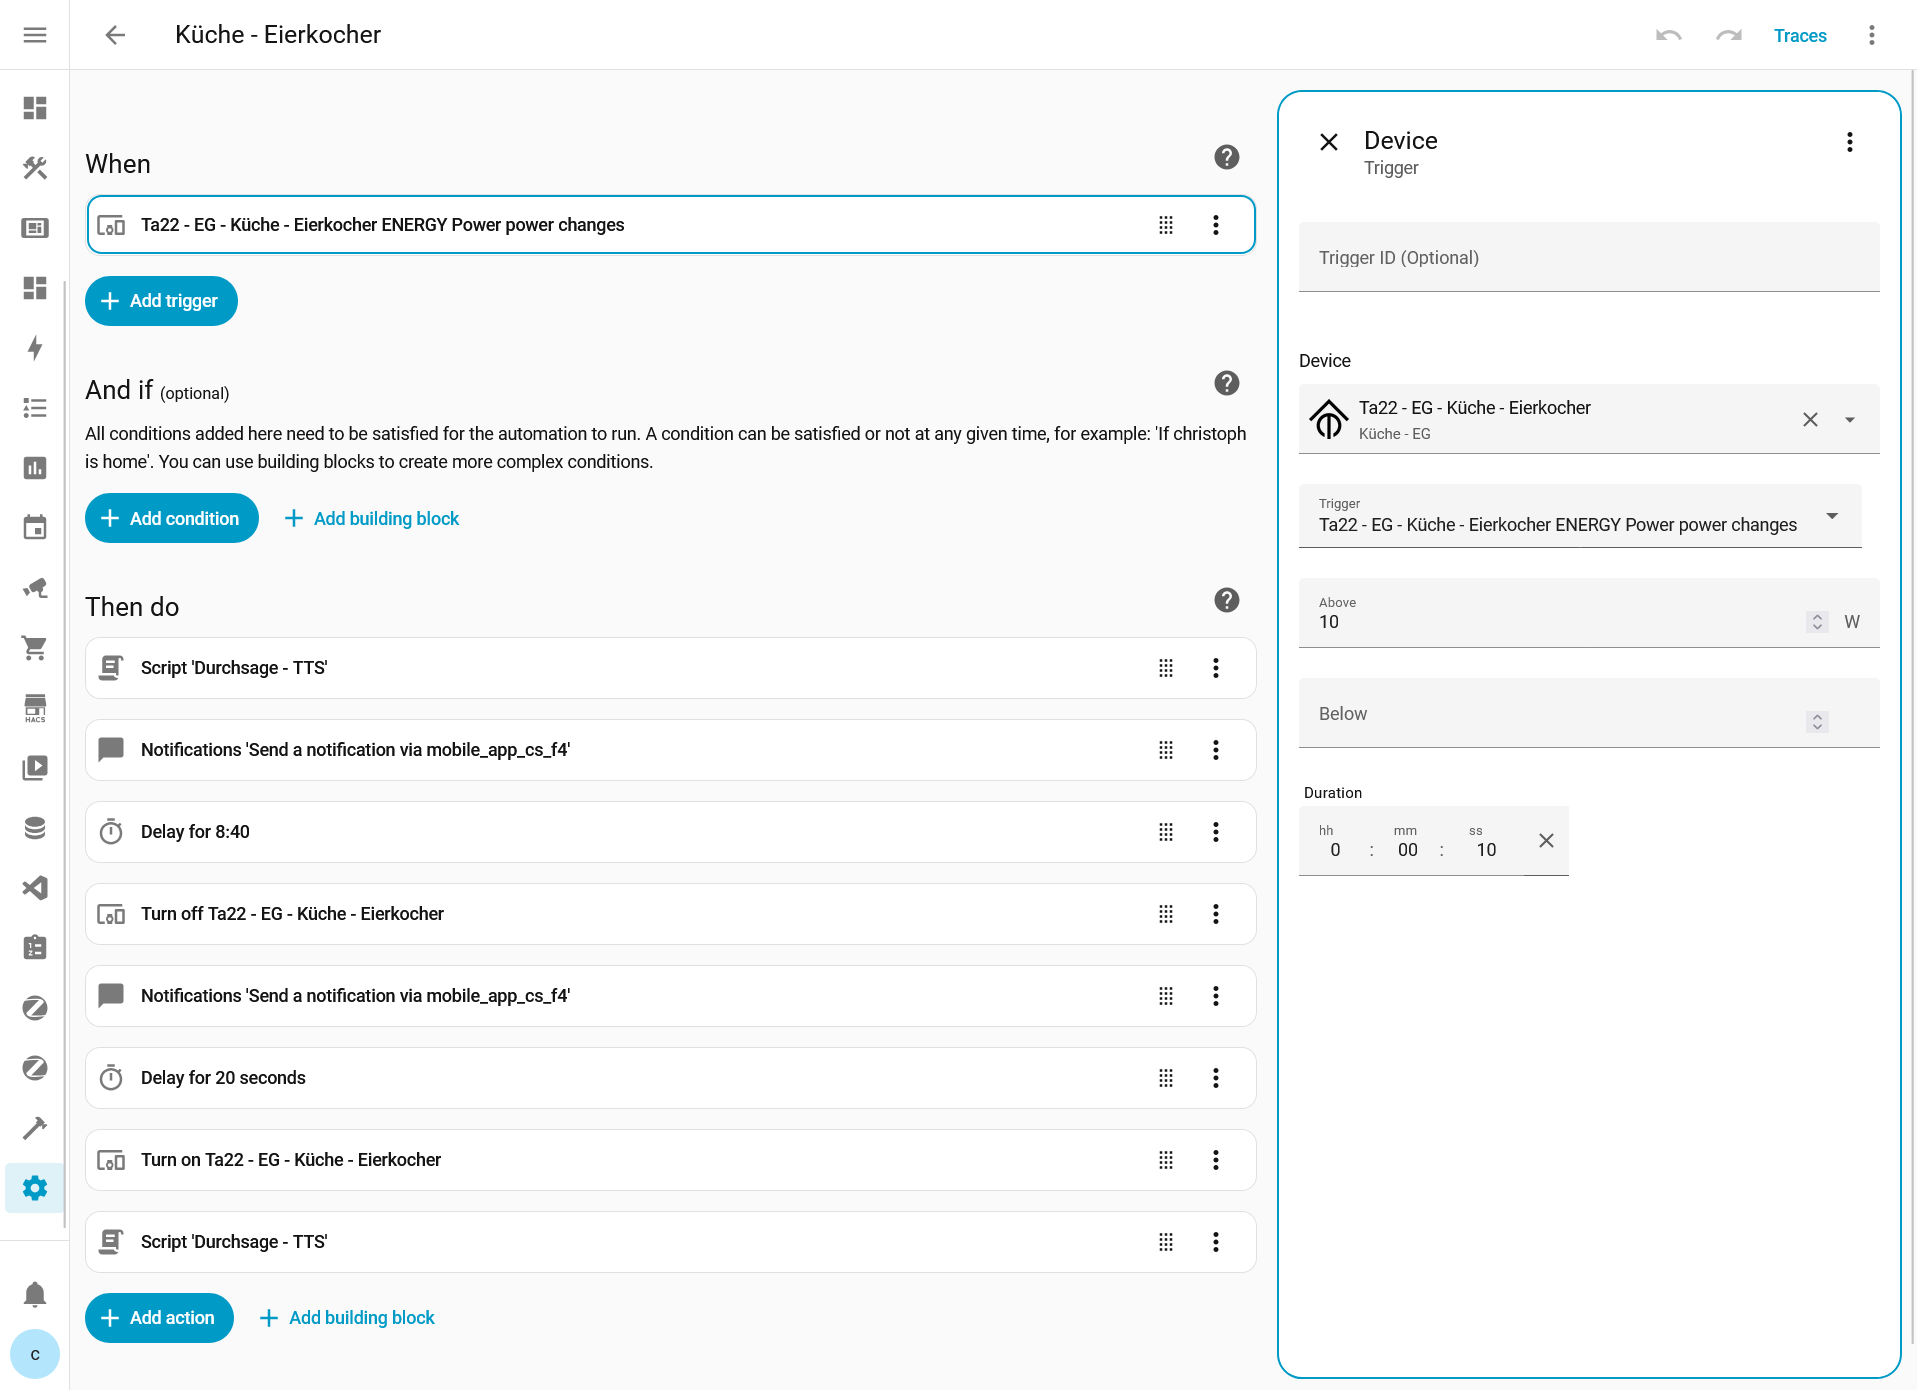Click the undo icon in header

pyautogui.click(x=1668, y=35)
